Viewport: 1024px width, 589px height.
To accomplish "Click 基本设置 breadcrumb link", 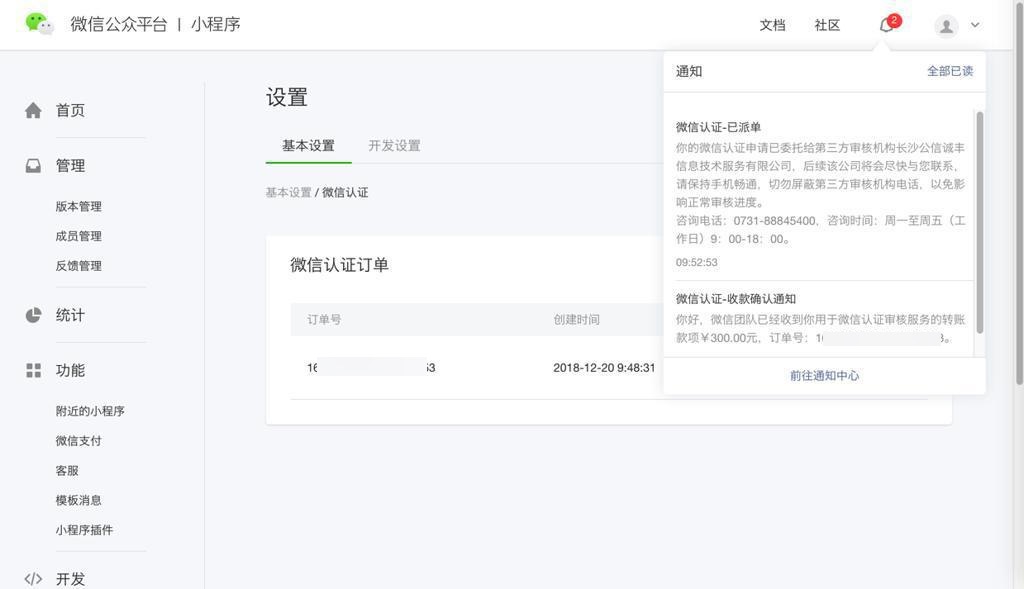I will click(x=288, y=193).
